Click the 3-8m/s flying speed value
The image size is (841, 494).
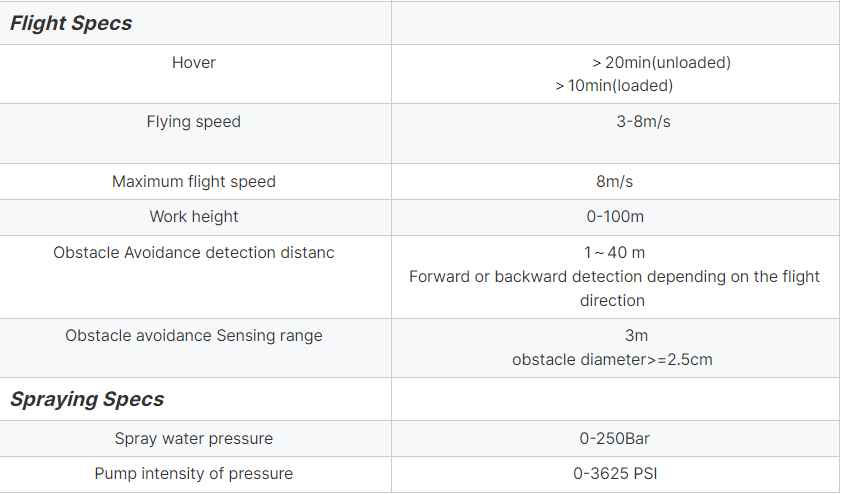pyautogui.click(x=614, y=122)
